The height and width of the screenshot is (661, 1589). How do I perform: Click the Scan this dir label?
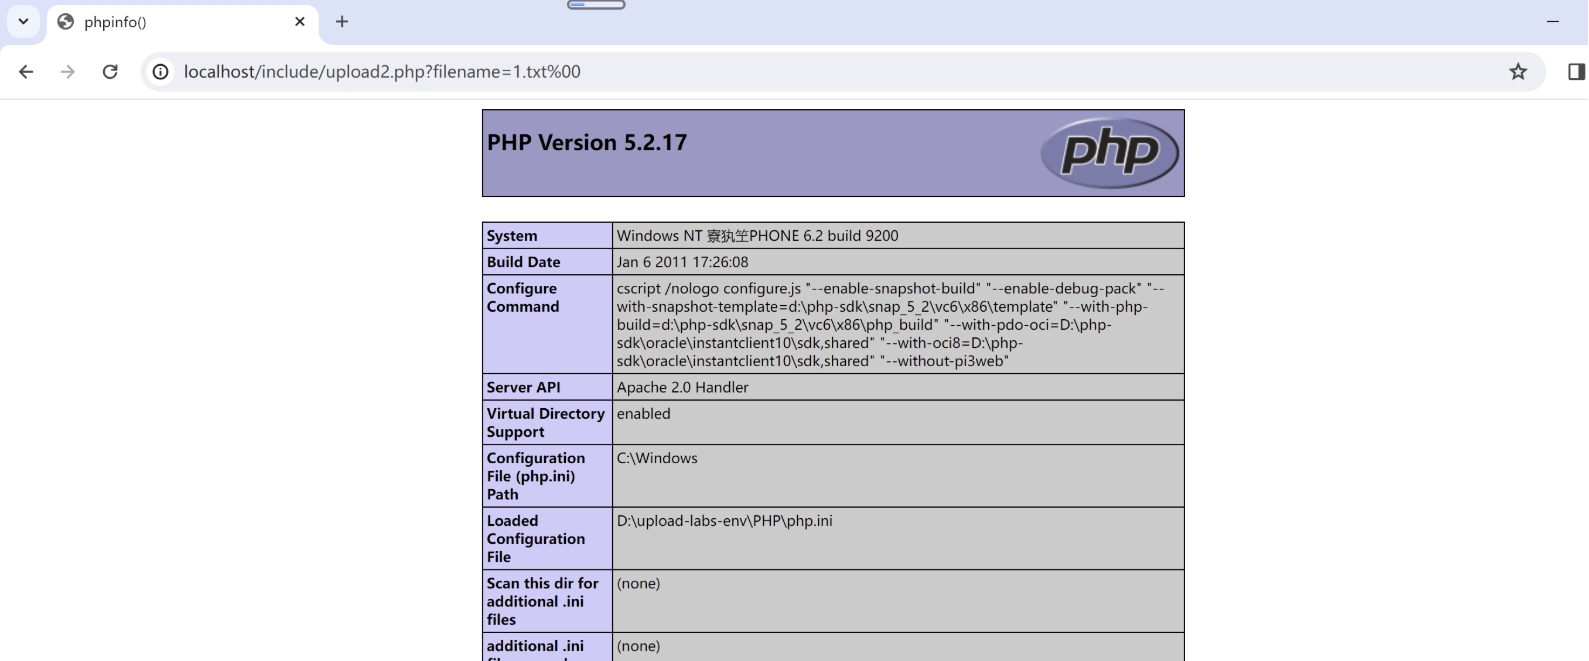point(543,601)
